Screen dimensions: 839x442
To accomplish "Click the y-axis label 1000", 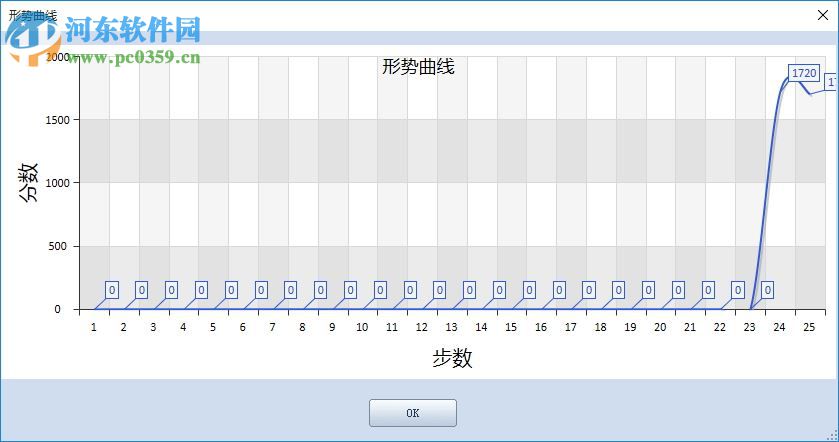I will point(58,183).
